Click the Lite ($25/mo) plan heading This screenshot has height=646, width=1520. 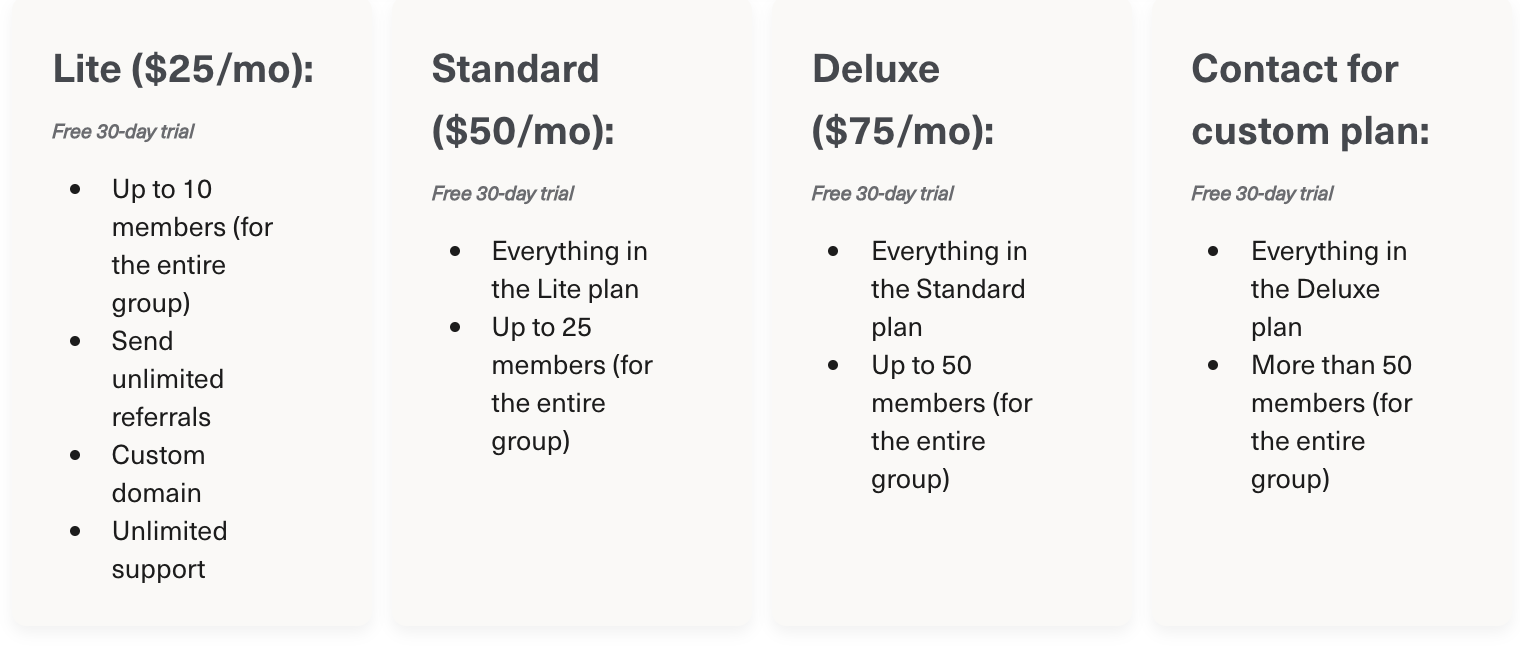[183, 69]
